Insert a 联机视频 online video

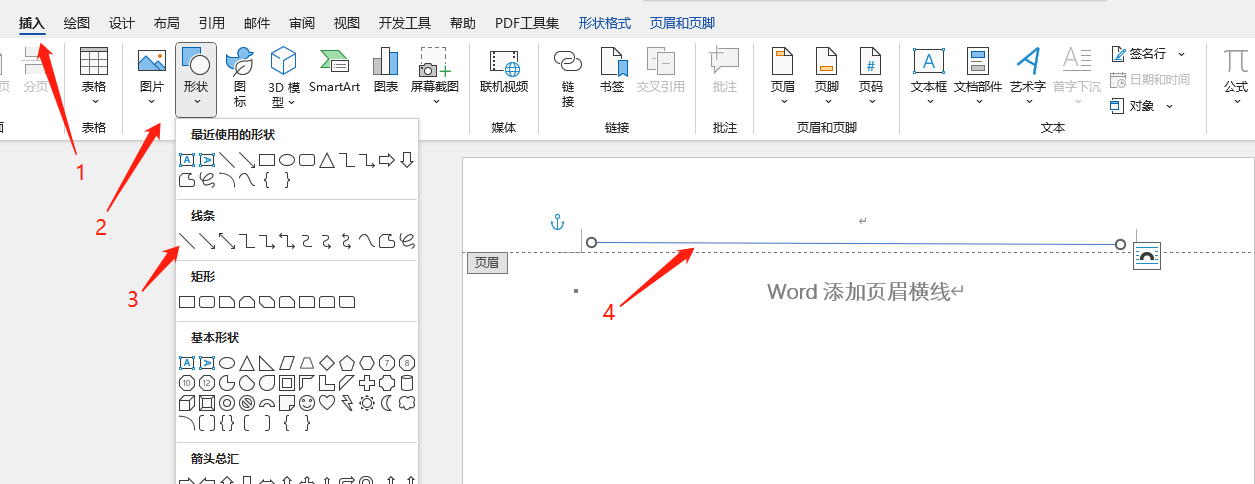coord(504,70)
